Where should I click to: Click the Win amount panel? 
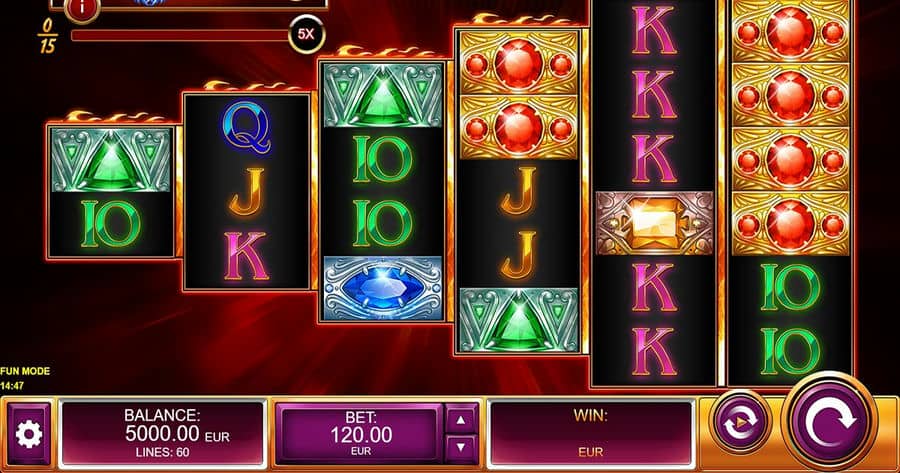591,433
